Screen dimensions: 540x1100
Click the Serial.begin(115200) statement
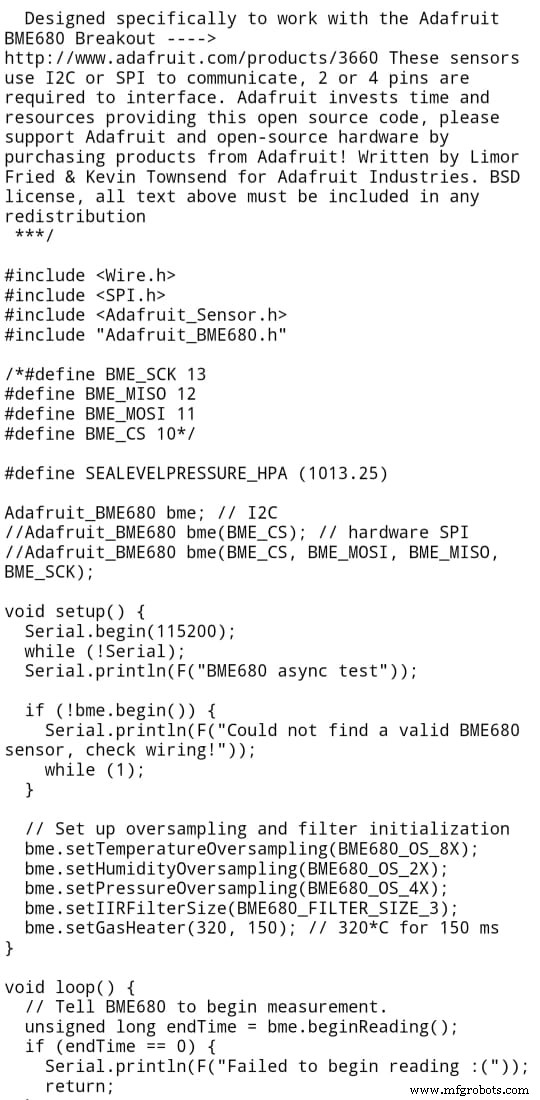point(130,631)
